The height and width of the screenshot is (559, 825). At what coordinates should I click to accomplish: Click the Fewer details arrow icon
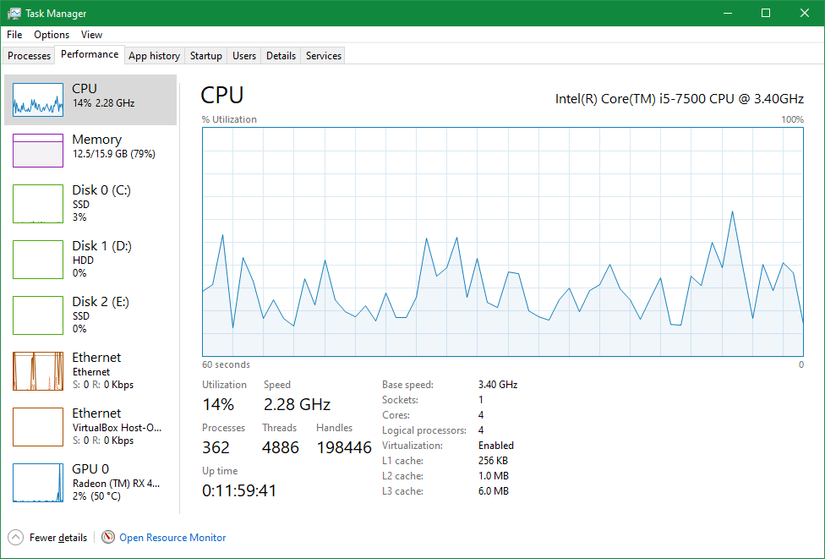[16, 537]
